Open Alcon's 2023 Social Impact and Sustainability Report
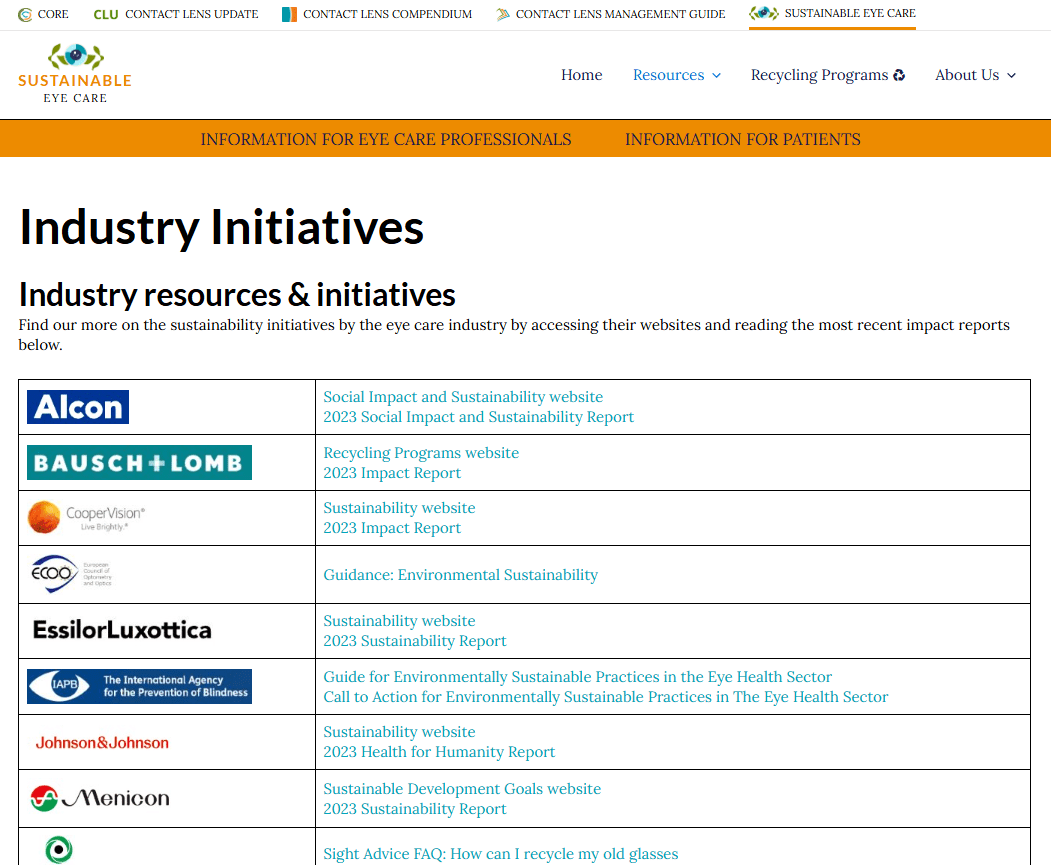The image size is (1051, 865). pyautogui.click(x=478, y=417)
